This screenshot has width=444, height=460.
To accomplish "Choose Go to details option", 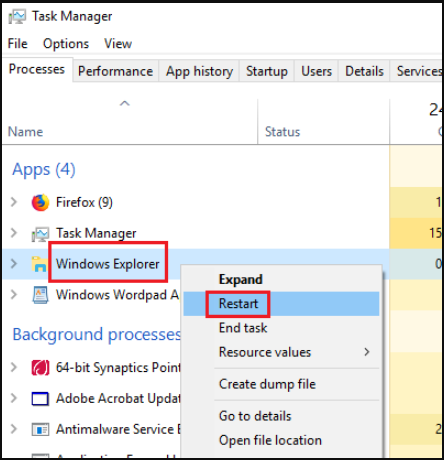I will coord(282,416).
